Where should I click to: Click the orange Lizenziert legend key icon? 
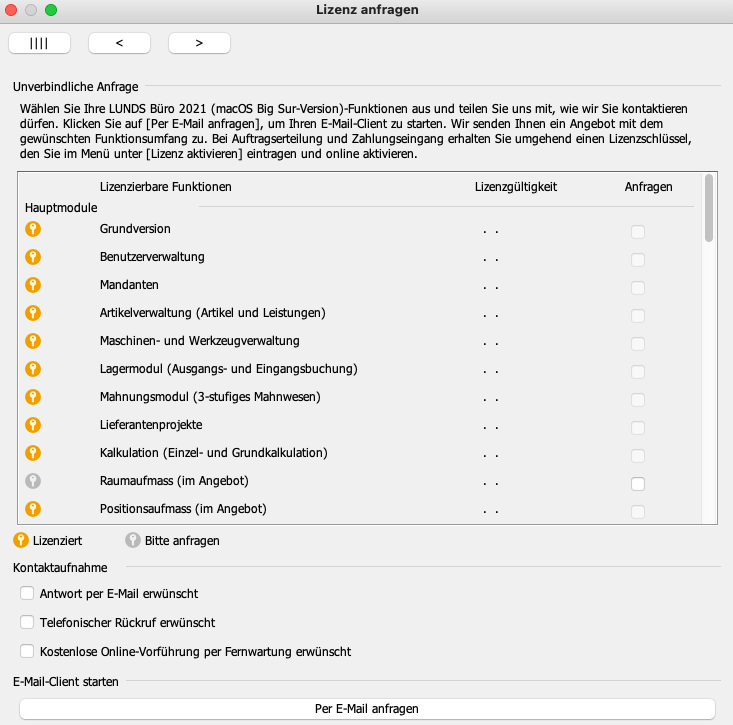tap(21, 540)
